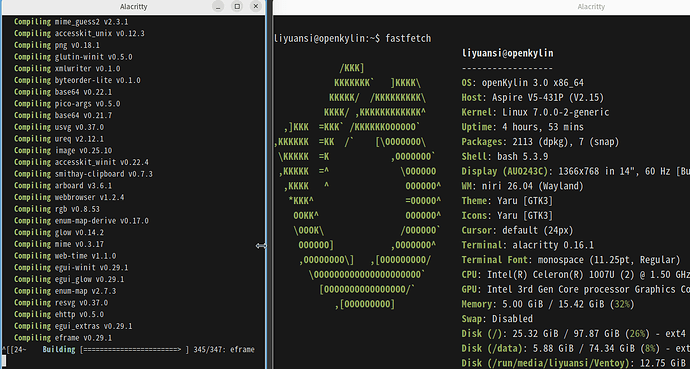690x369 pixels.
Task: Click the 'GPU: Intel 3rd Gen Core' line
Action: (x=576, y=289)
